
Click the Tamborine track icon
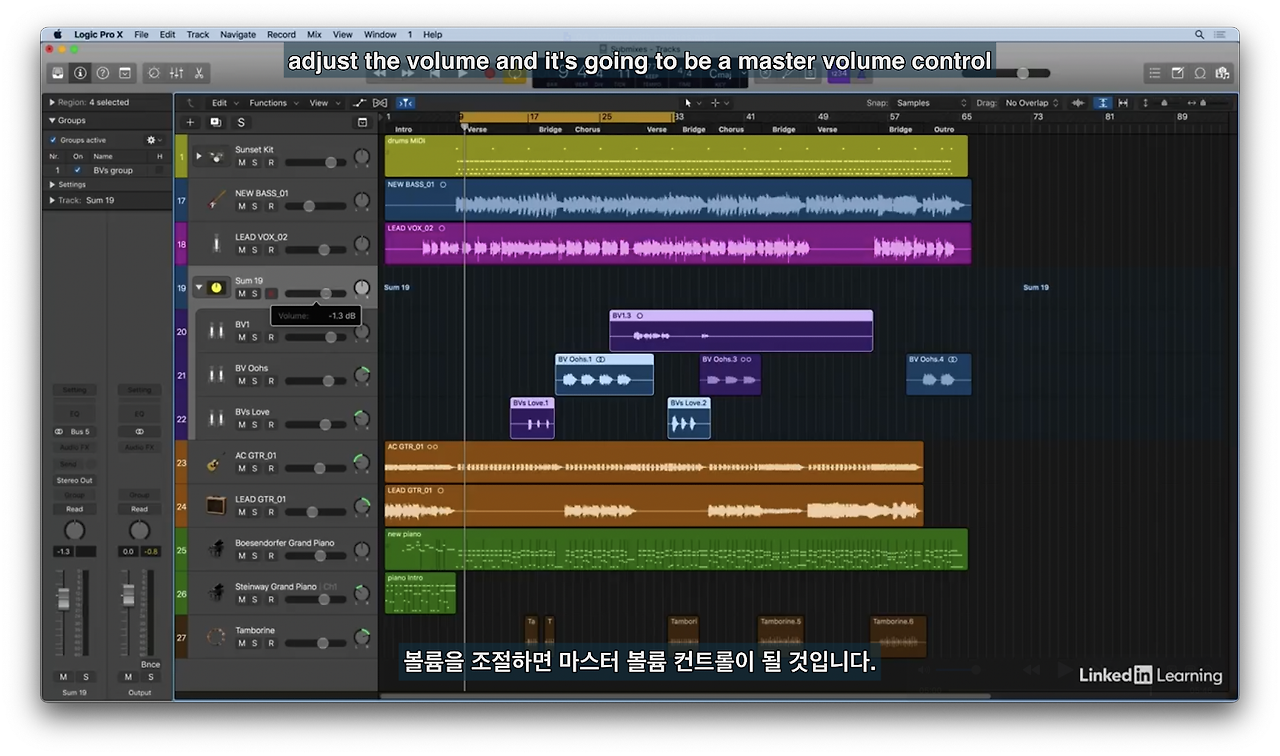(x=216, y=637)
